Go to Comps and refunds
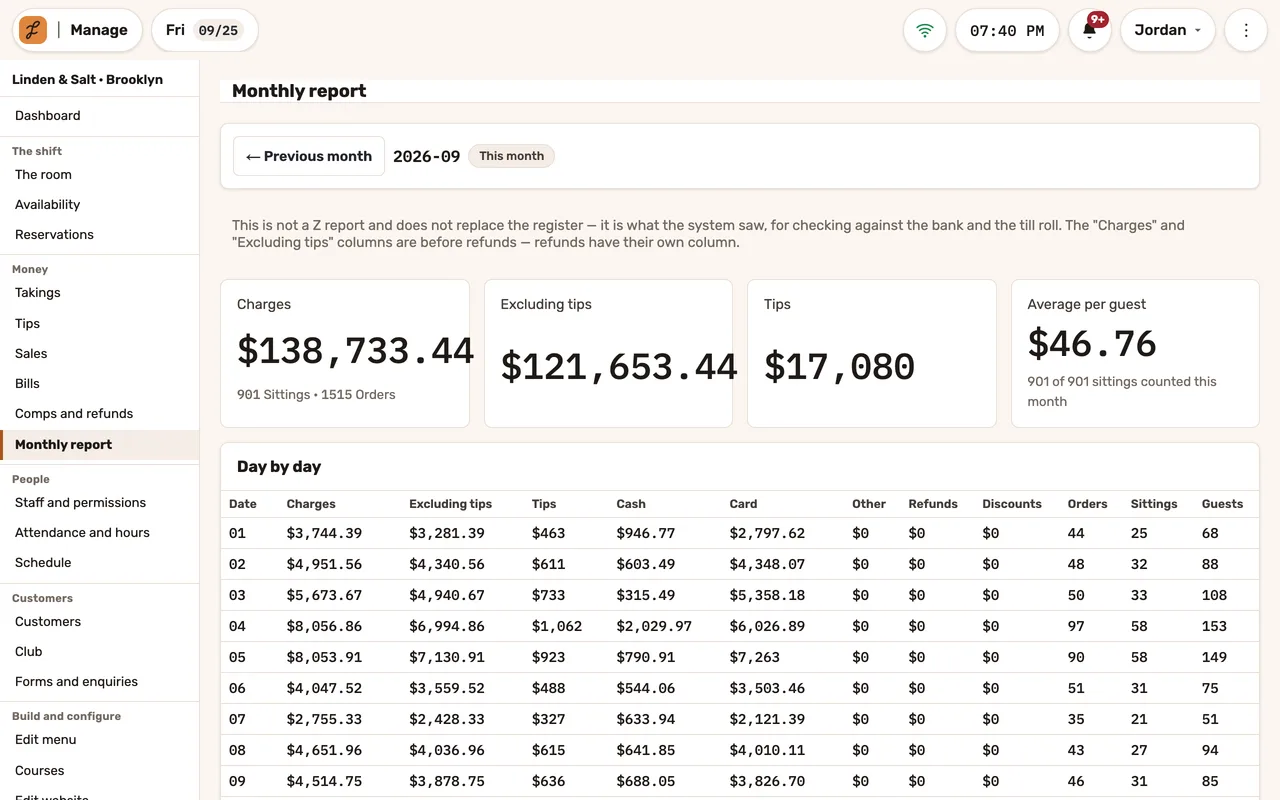This screenshot has width=1280, height=800. coord(100,414)
